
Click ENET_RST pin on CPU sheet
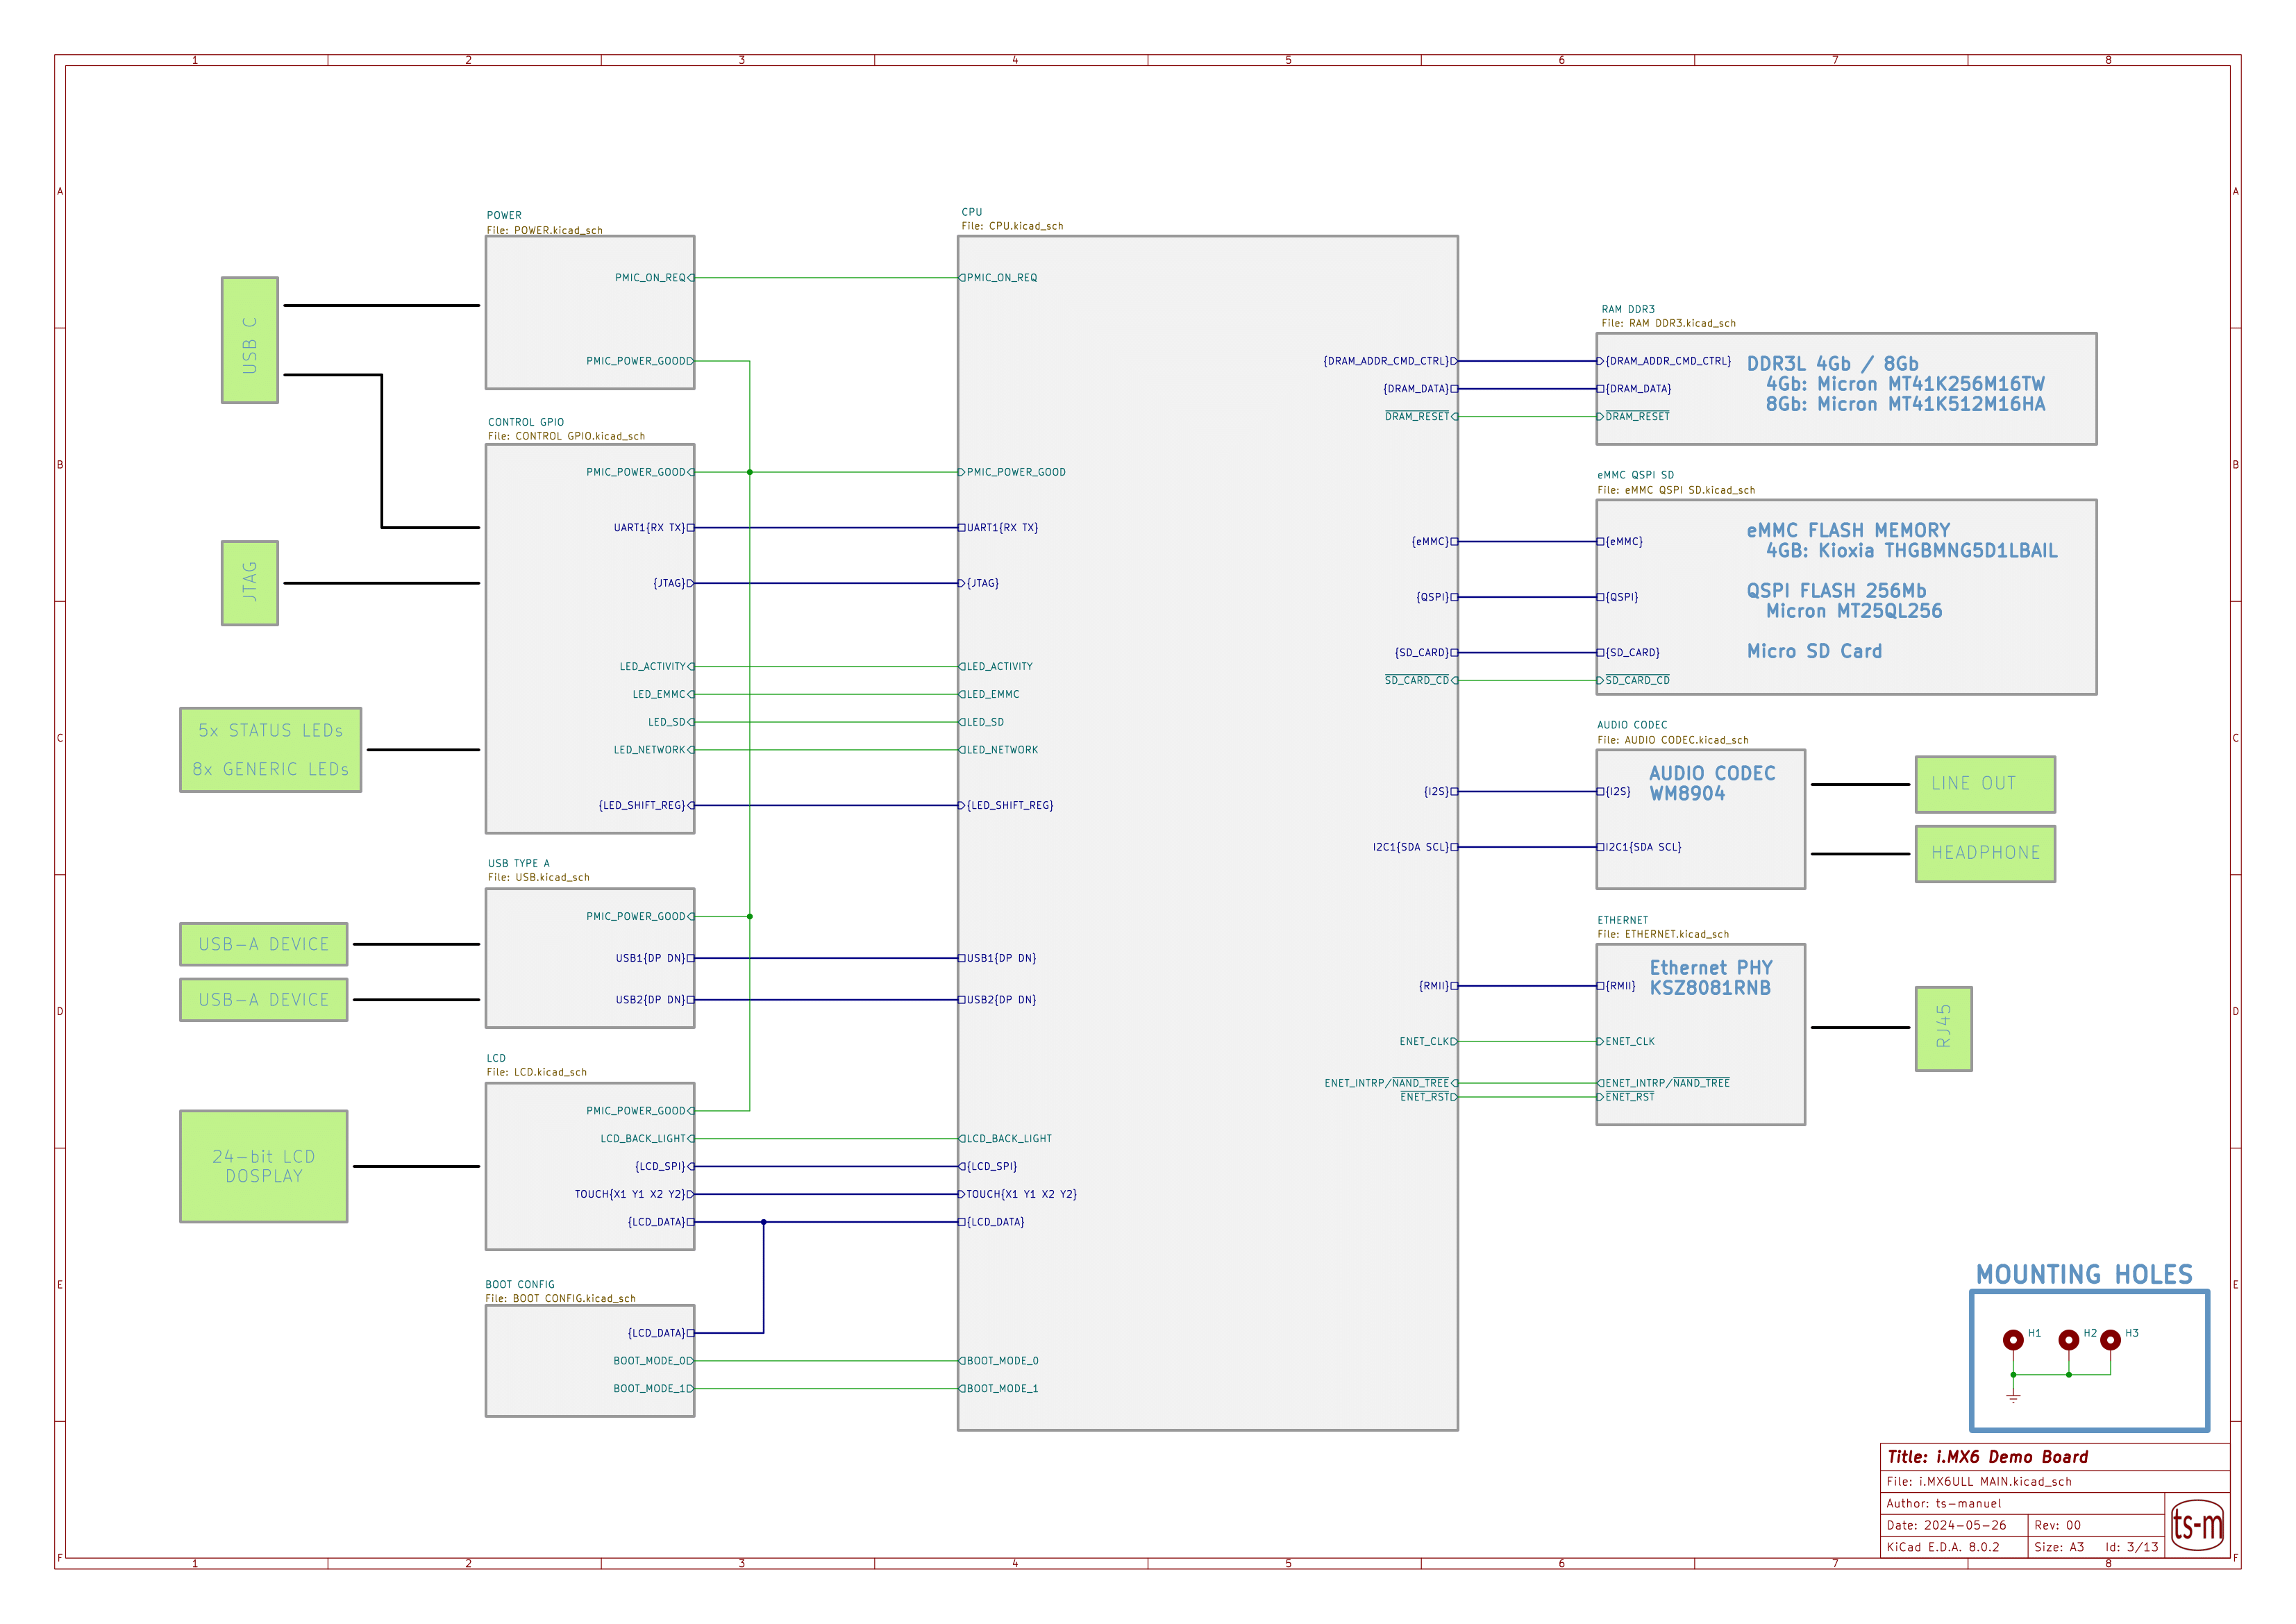[1429, 1097]
